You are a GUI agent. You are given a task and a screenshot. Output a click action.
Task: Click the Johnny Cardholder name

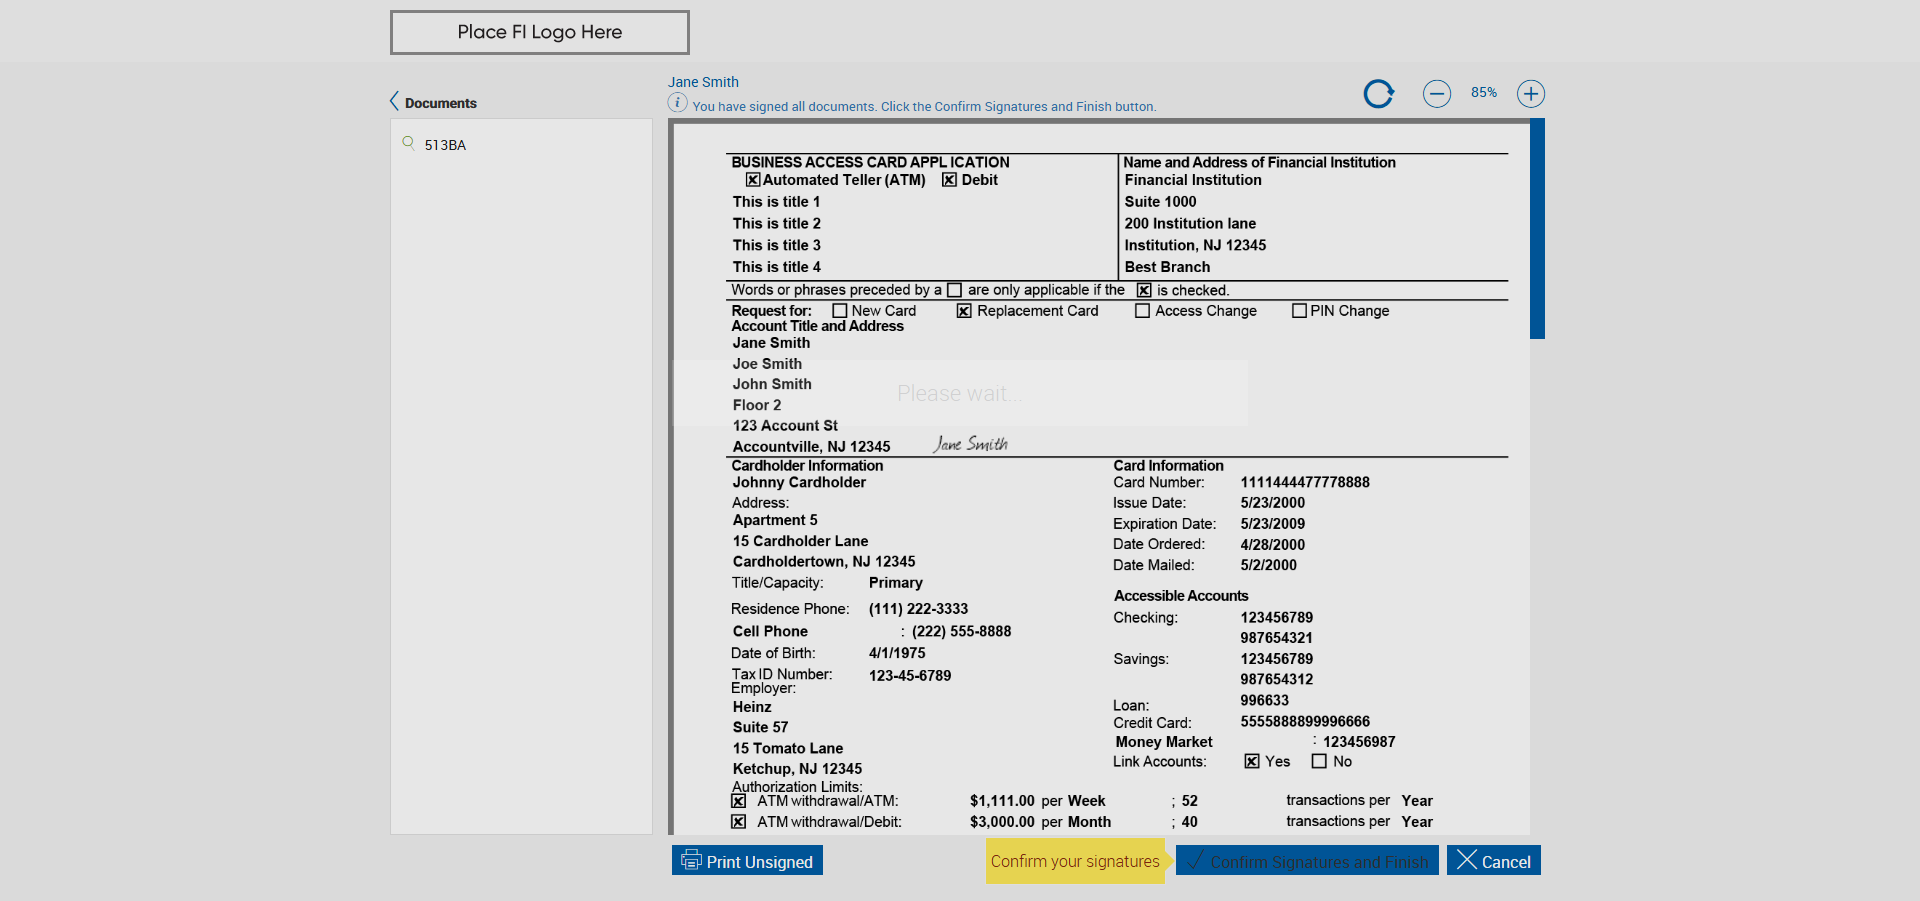pyautogui.click(x=799, y=482)
